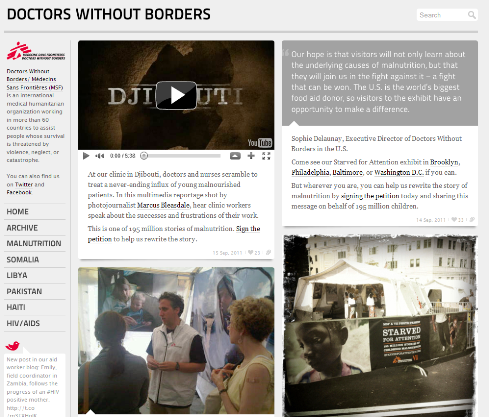Click the heart icon on the quote post

tap(454, 220)
